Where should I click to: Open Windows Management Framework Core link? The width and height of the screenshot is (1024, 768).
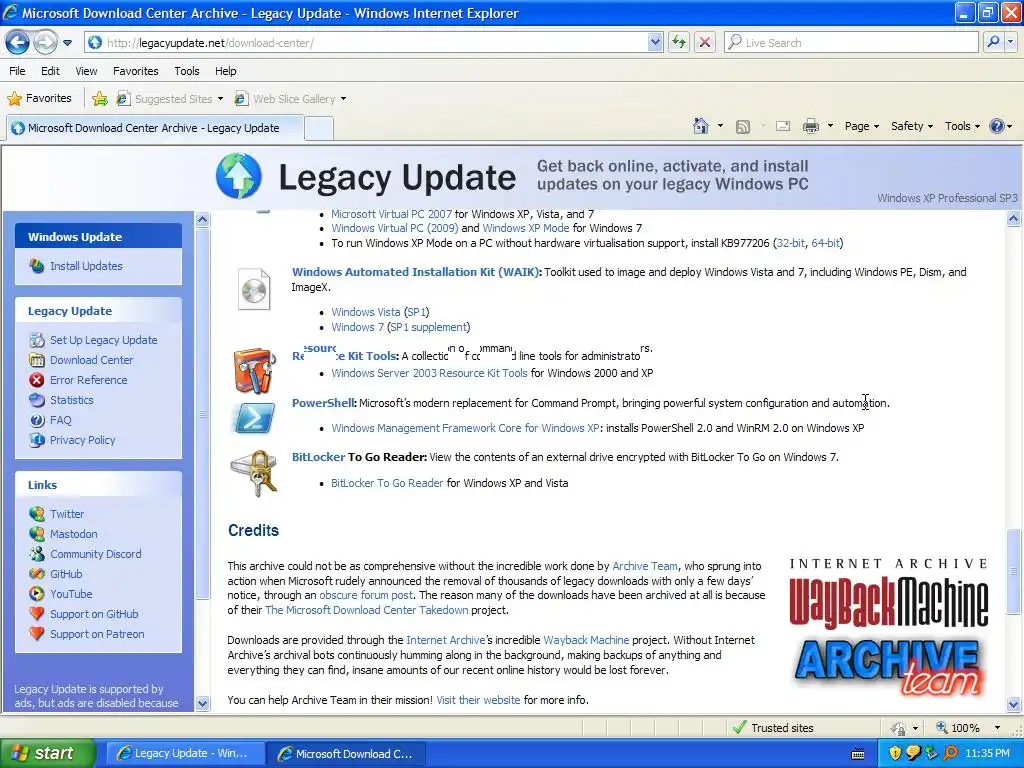coord(465,428)
